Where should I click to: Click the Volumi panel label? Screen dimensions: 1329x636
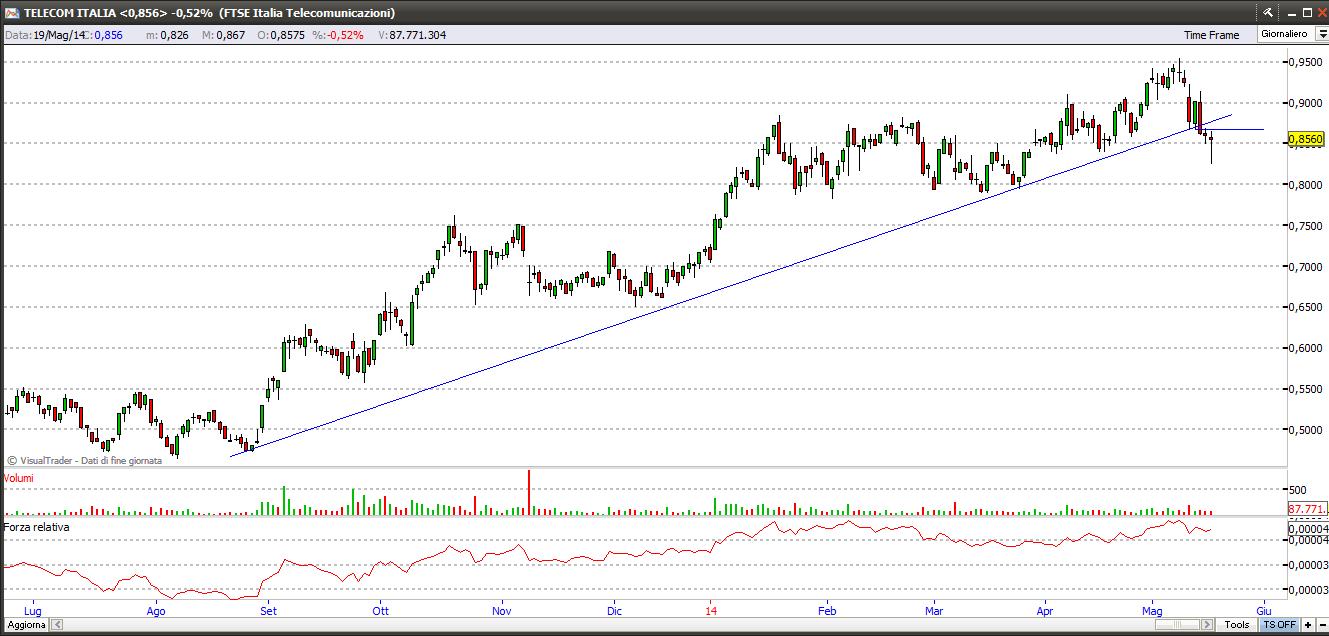coord(19,478)
